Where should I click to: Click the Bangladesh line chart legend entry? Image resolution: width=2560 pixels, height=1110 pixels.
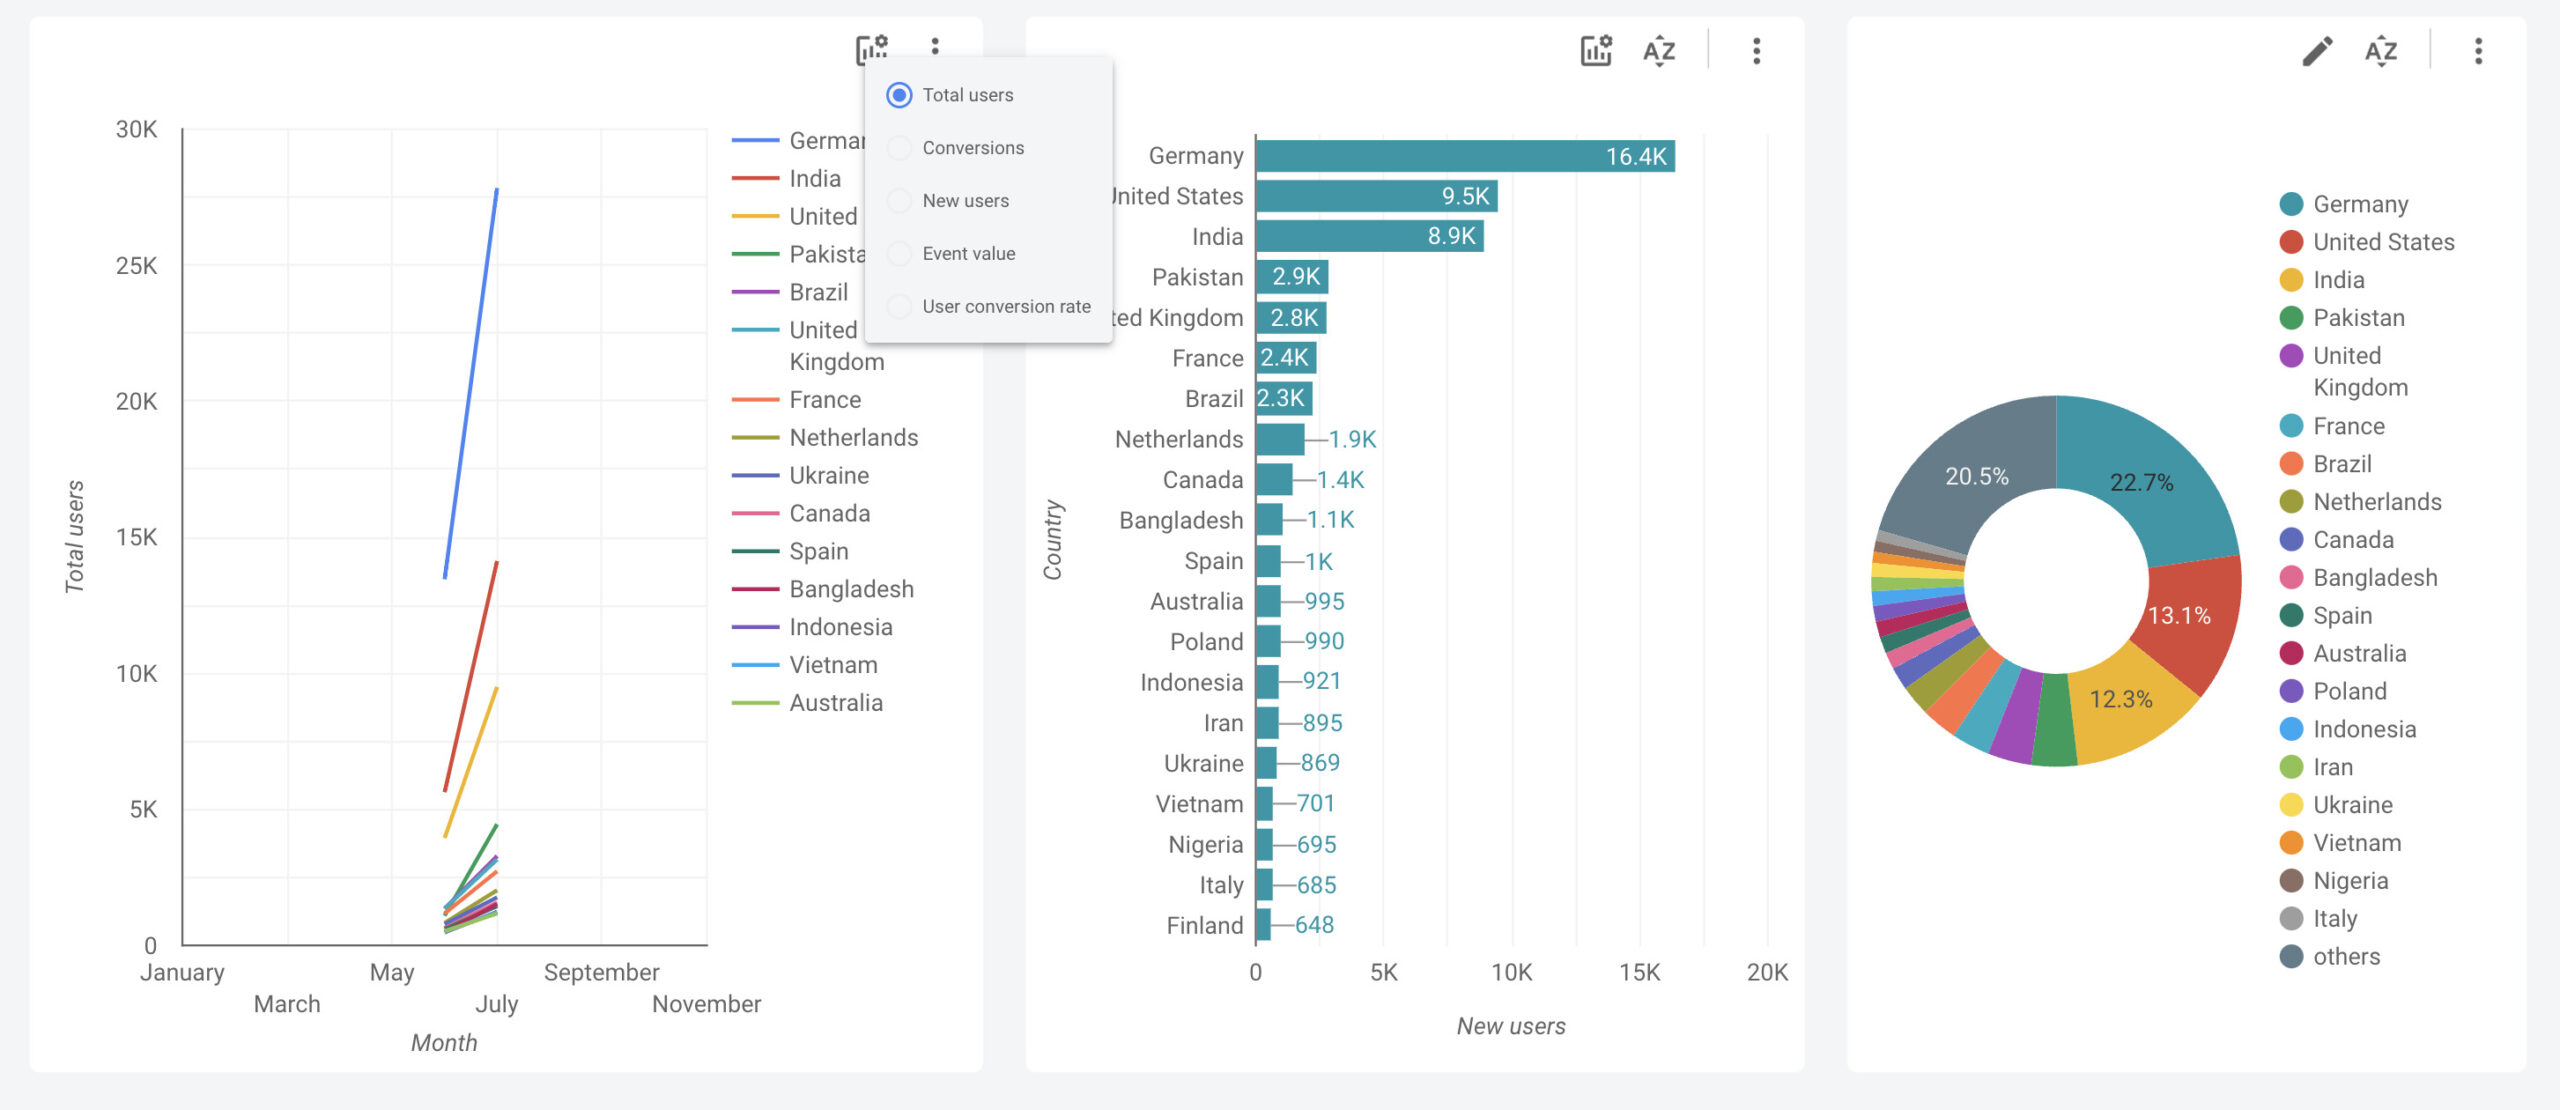point(850,590)
